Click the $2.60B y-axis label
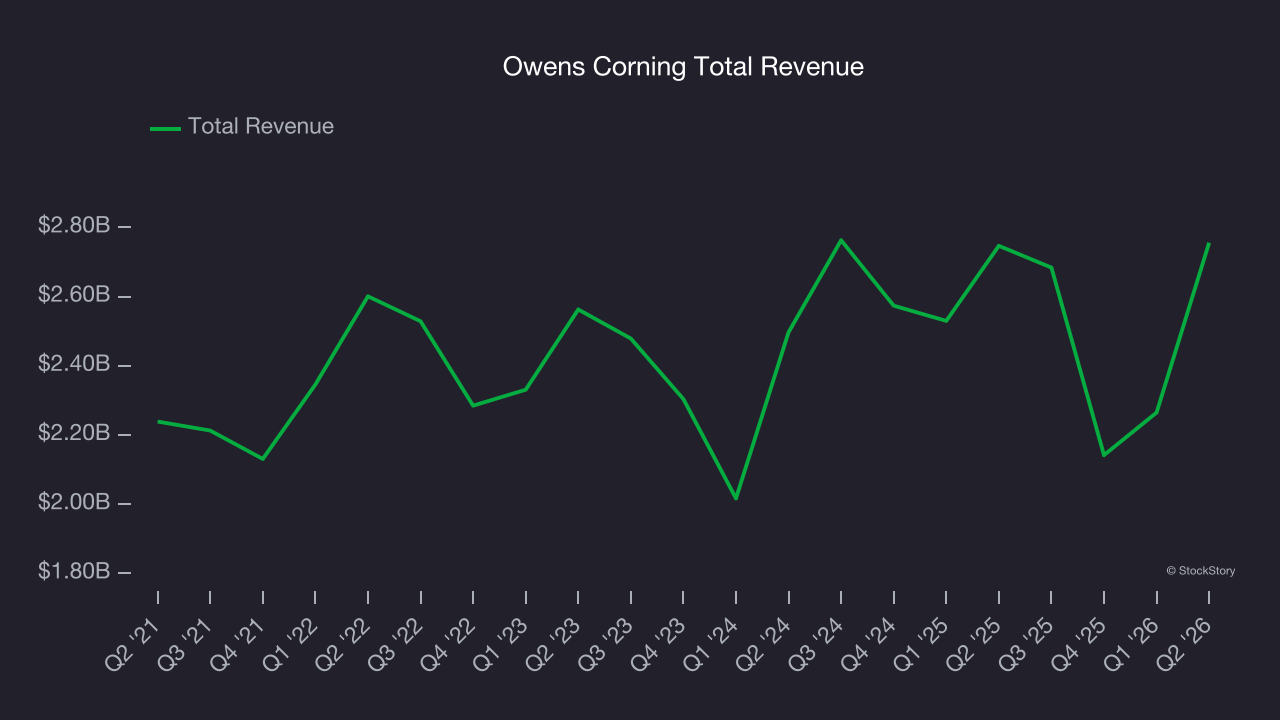This screenshot has height=720, width=1280. point(74,295)
